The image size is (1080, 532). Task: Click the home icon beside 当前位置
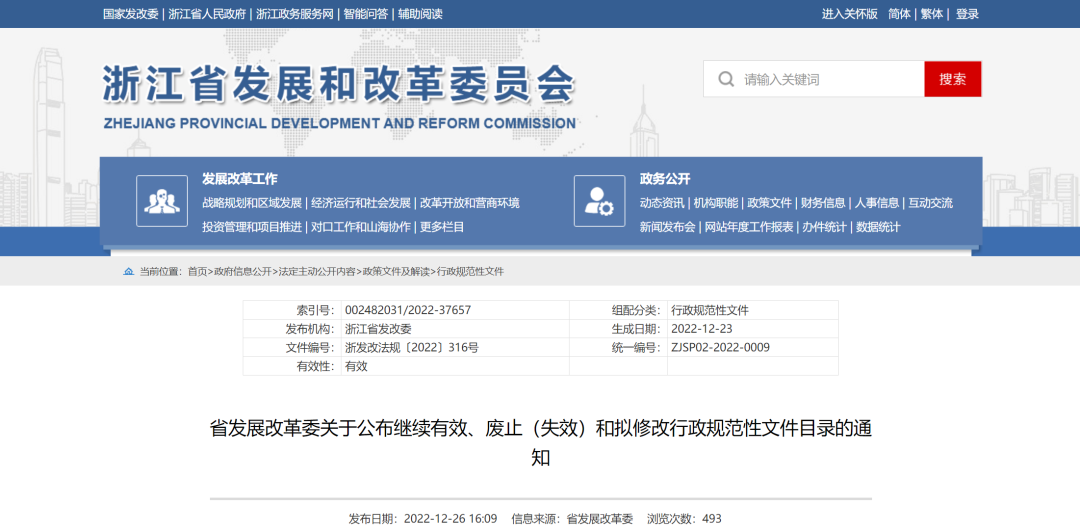click(x=129, y=272)
